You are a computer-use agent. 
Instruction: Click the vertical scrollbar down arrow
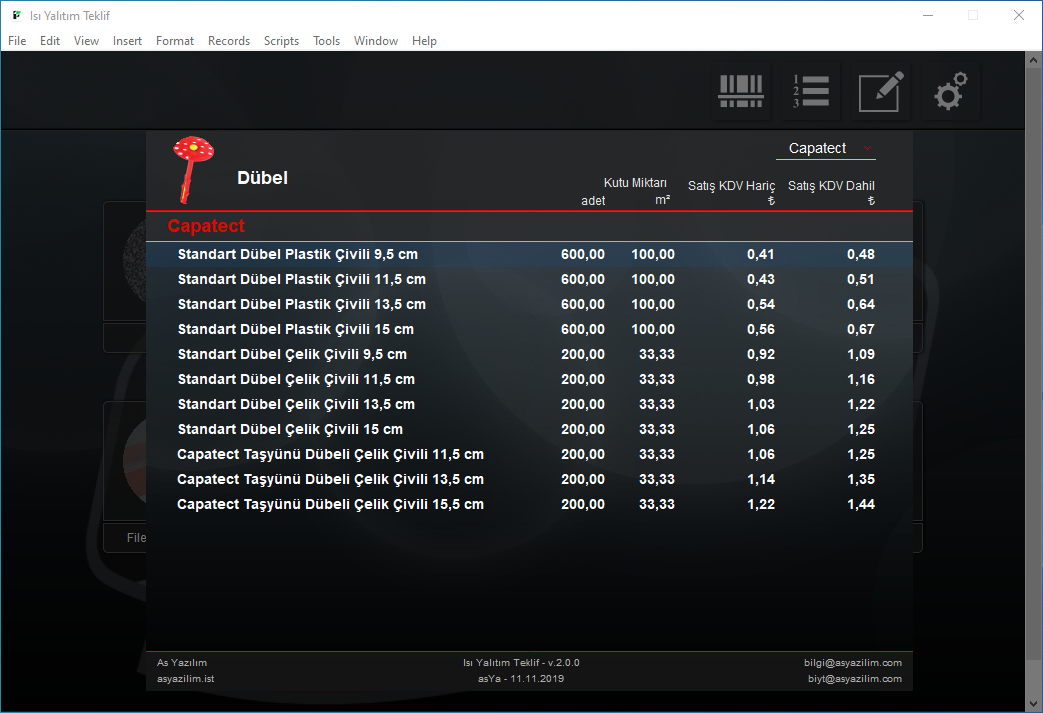(x=1033, y=703)
